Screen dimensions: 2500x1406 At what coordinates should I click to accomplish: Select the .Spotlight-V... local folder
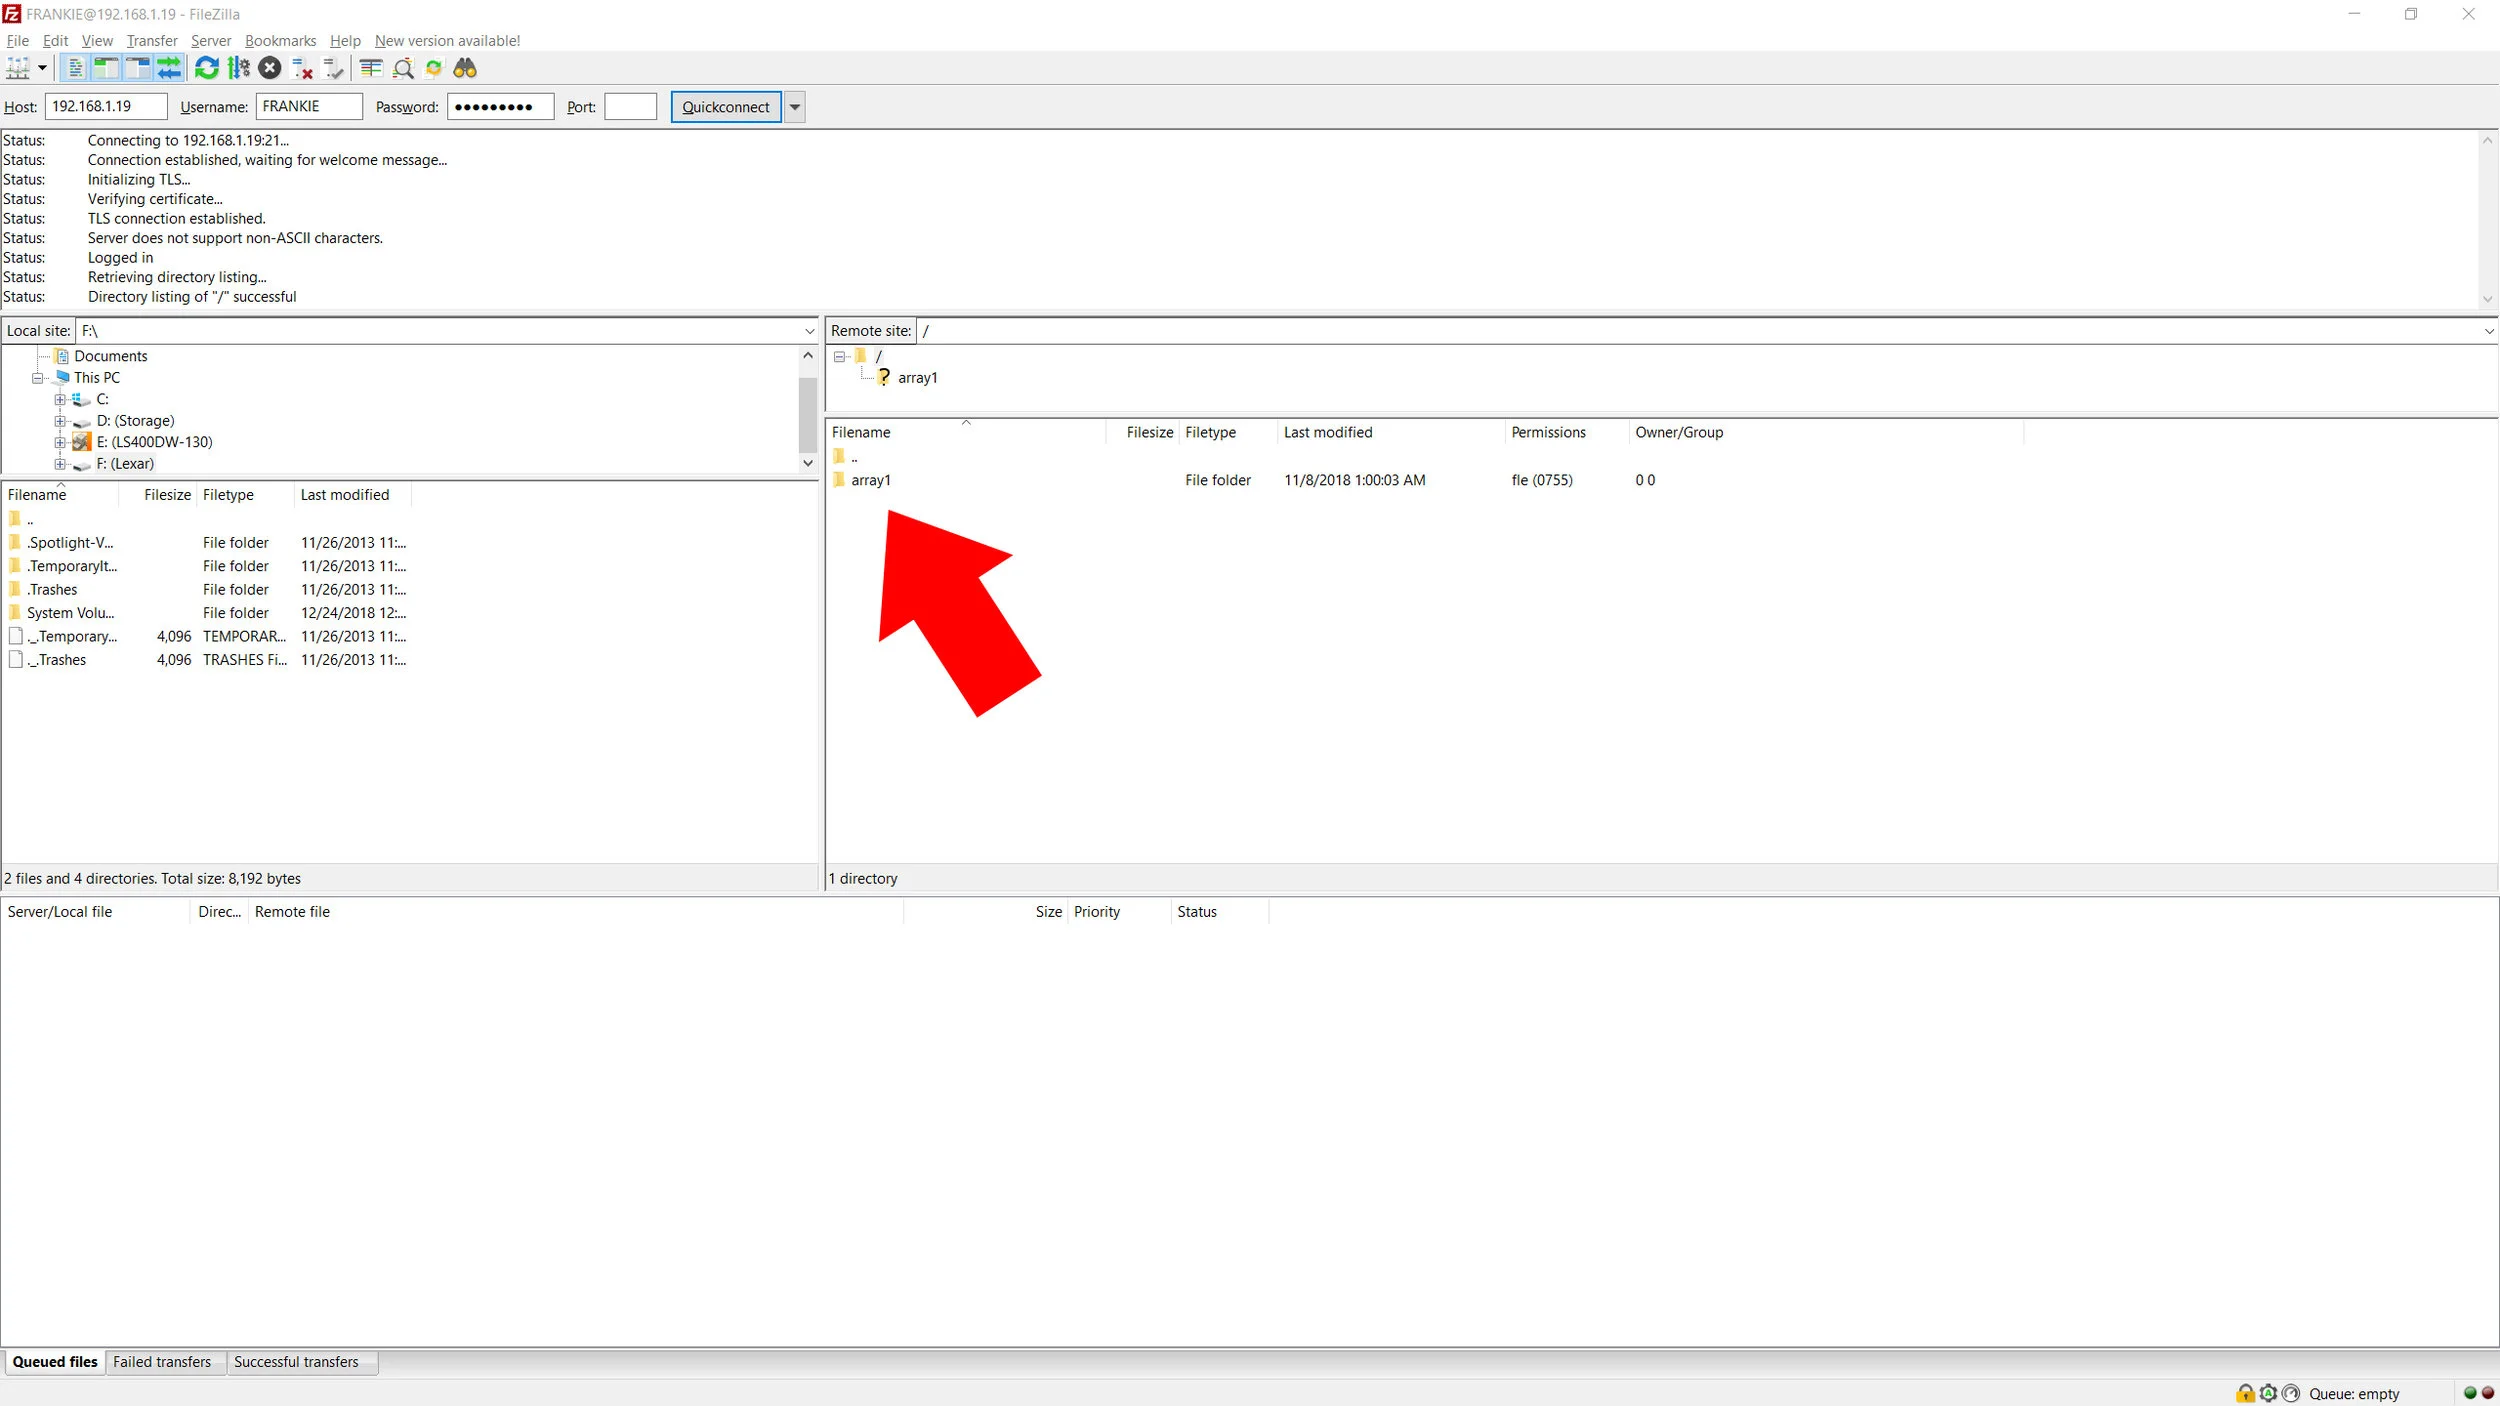(70, 543)
